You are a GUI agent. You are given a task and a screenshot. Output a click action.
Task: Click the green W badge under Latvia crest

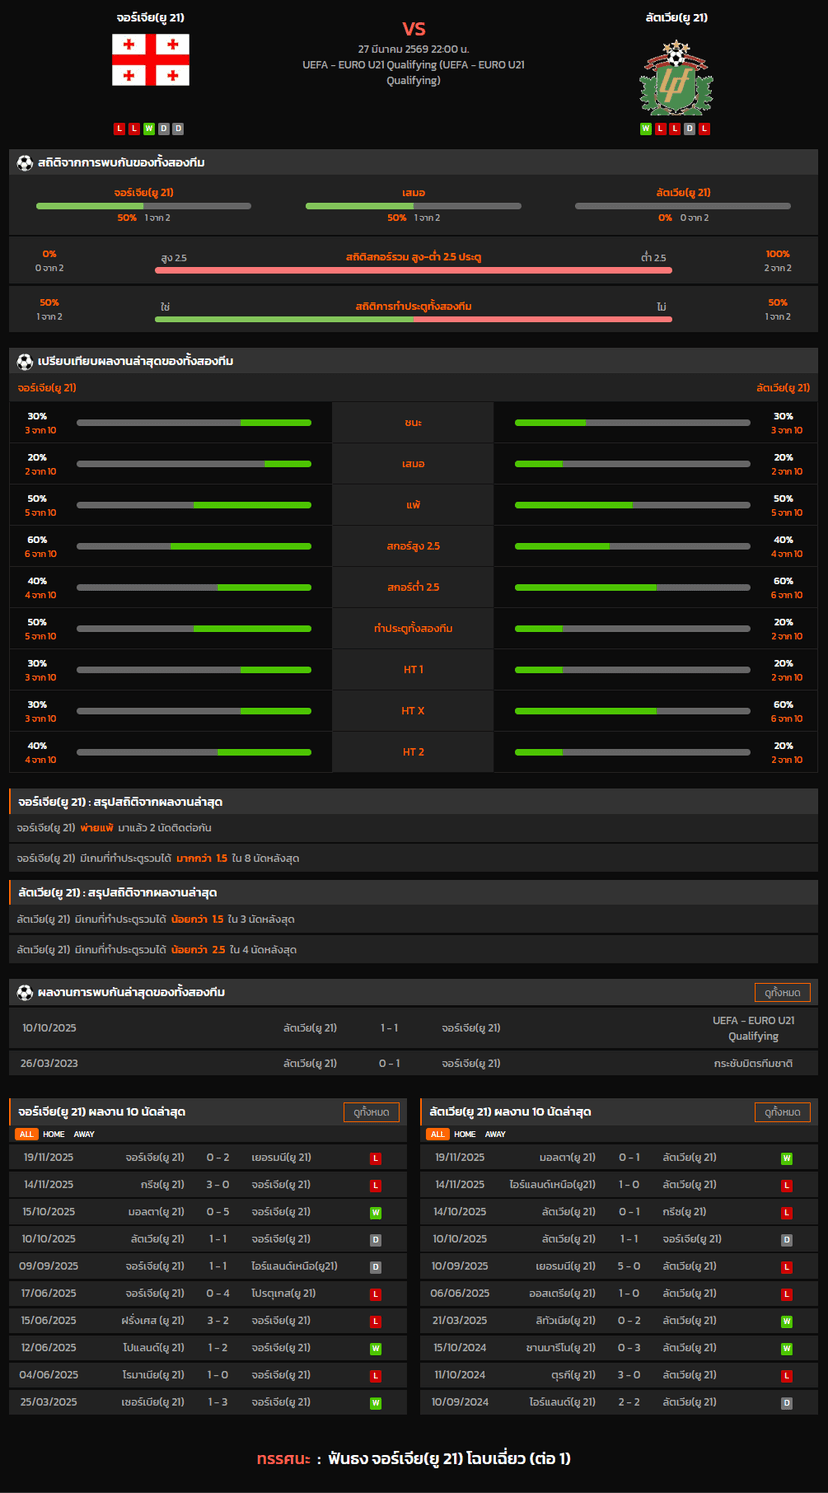click(x=646, y=129)
